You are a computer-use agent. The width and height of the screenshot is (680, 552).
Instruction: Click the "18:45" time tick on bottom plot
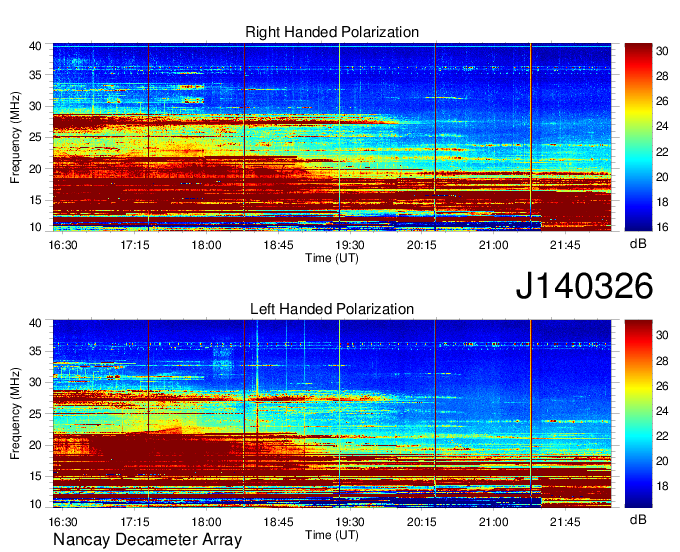point(278,522)
